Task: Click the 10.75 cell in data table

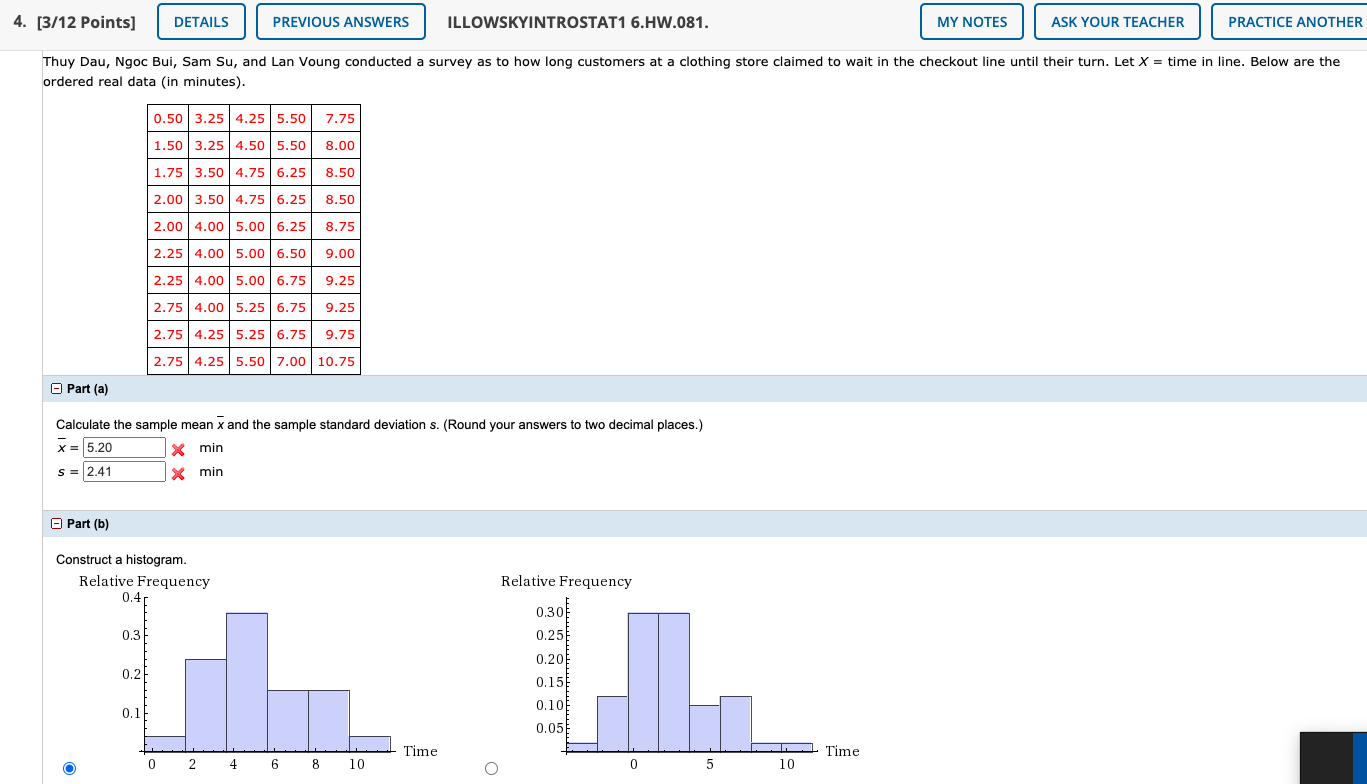Action: pos(336,362)
